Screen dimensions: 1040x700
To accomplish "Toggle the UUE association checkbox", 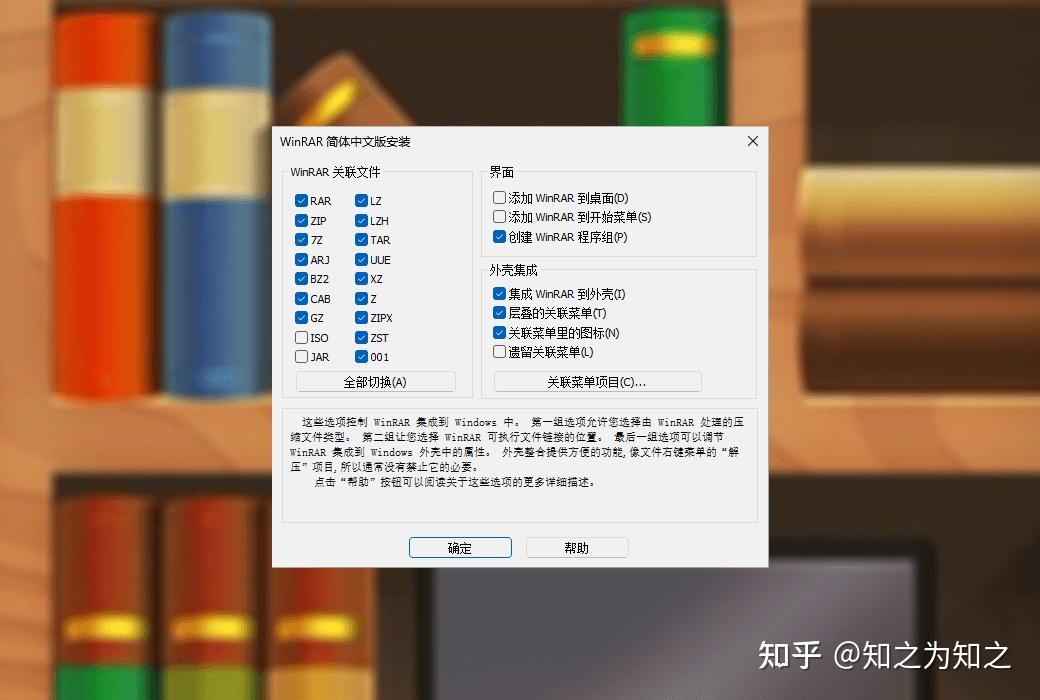I will (361, 259).
